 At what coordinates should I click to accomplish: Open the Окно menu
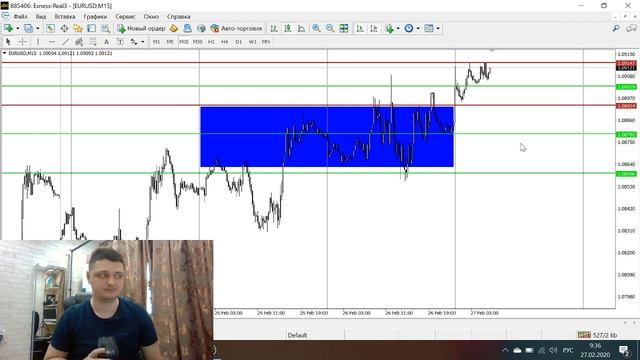[x=151, y=17]
